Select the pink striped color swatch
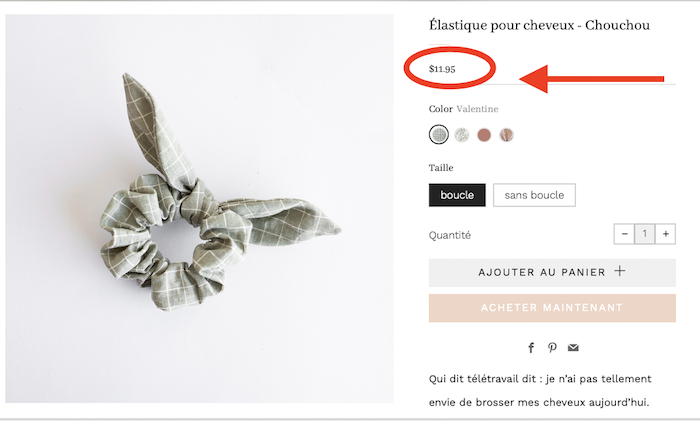 (506, 134)
